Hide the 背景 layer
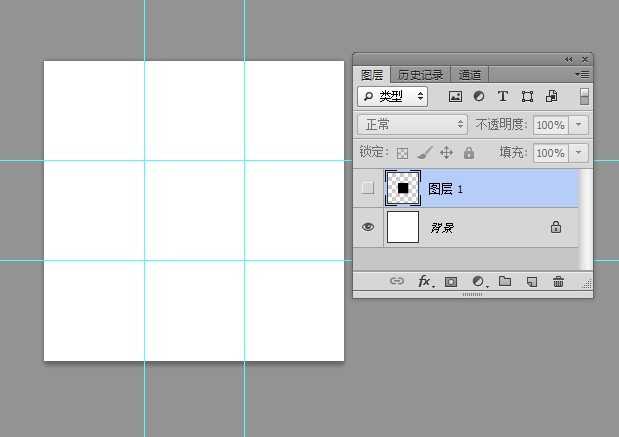The image size is (619, 437). point(368,227)
